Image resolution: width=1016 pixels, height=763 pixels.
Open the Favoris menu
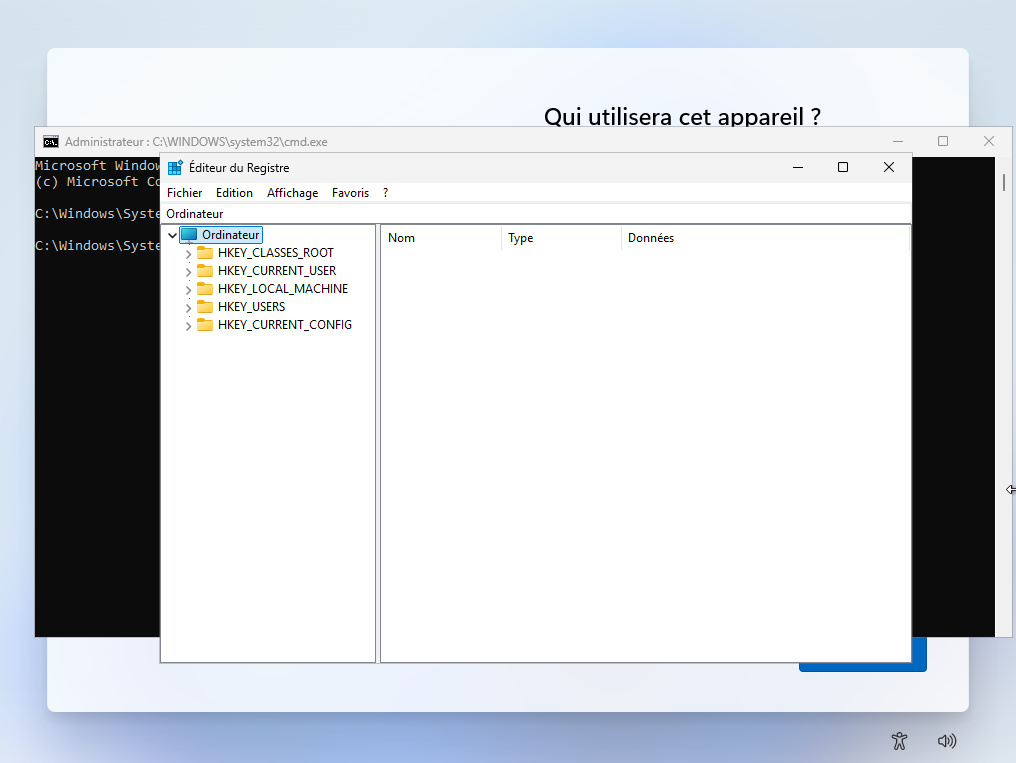pos(350,193)
